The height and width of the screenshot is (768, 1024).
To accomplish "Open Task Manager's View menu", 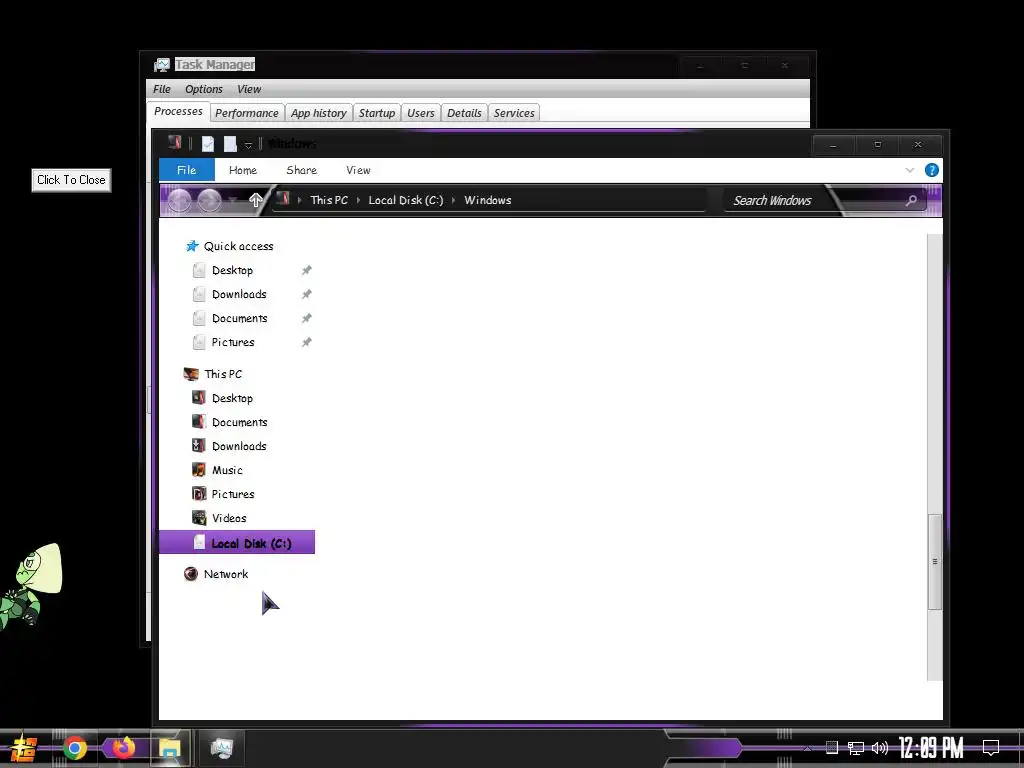I will 249,89.
